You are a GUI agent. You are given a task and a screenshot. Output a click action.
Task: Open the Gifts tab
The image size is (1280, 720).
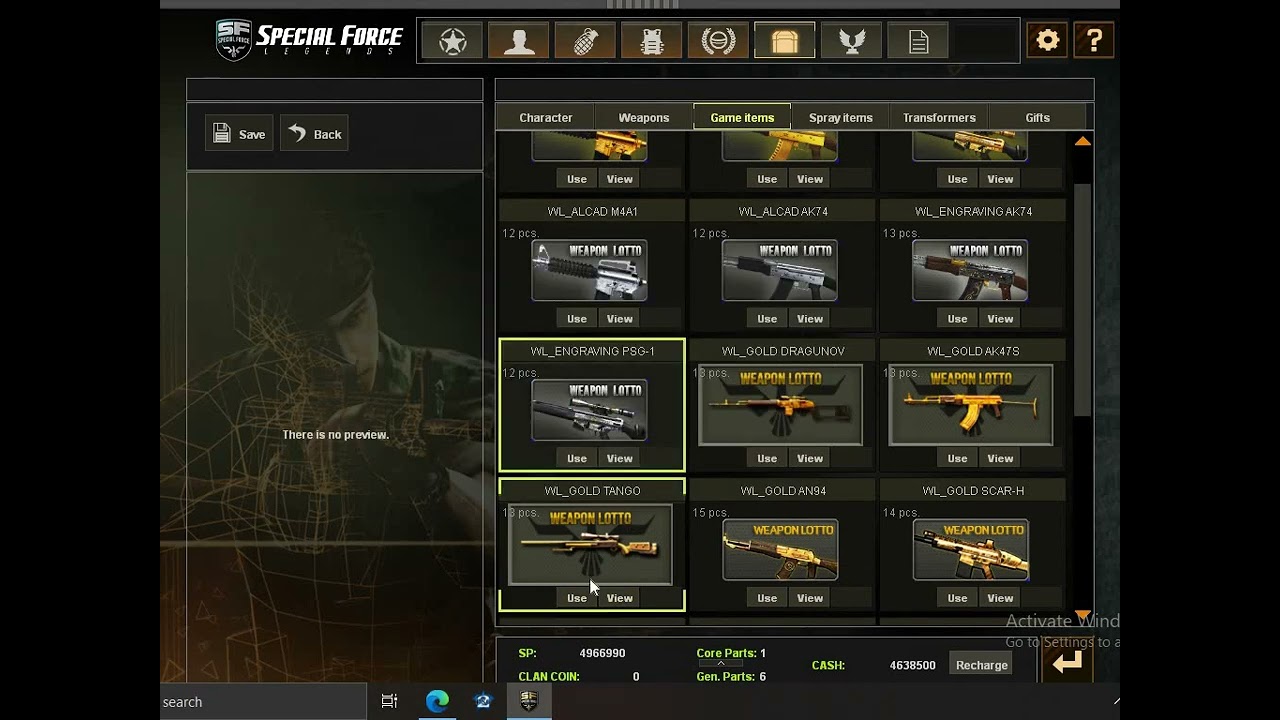pos(1038,118)
